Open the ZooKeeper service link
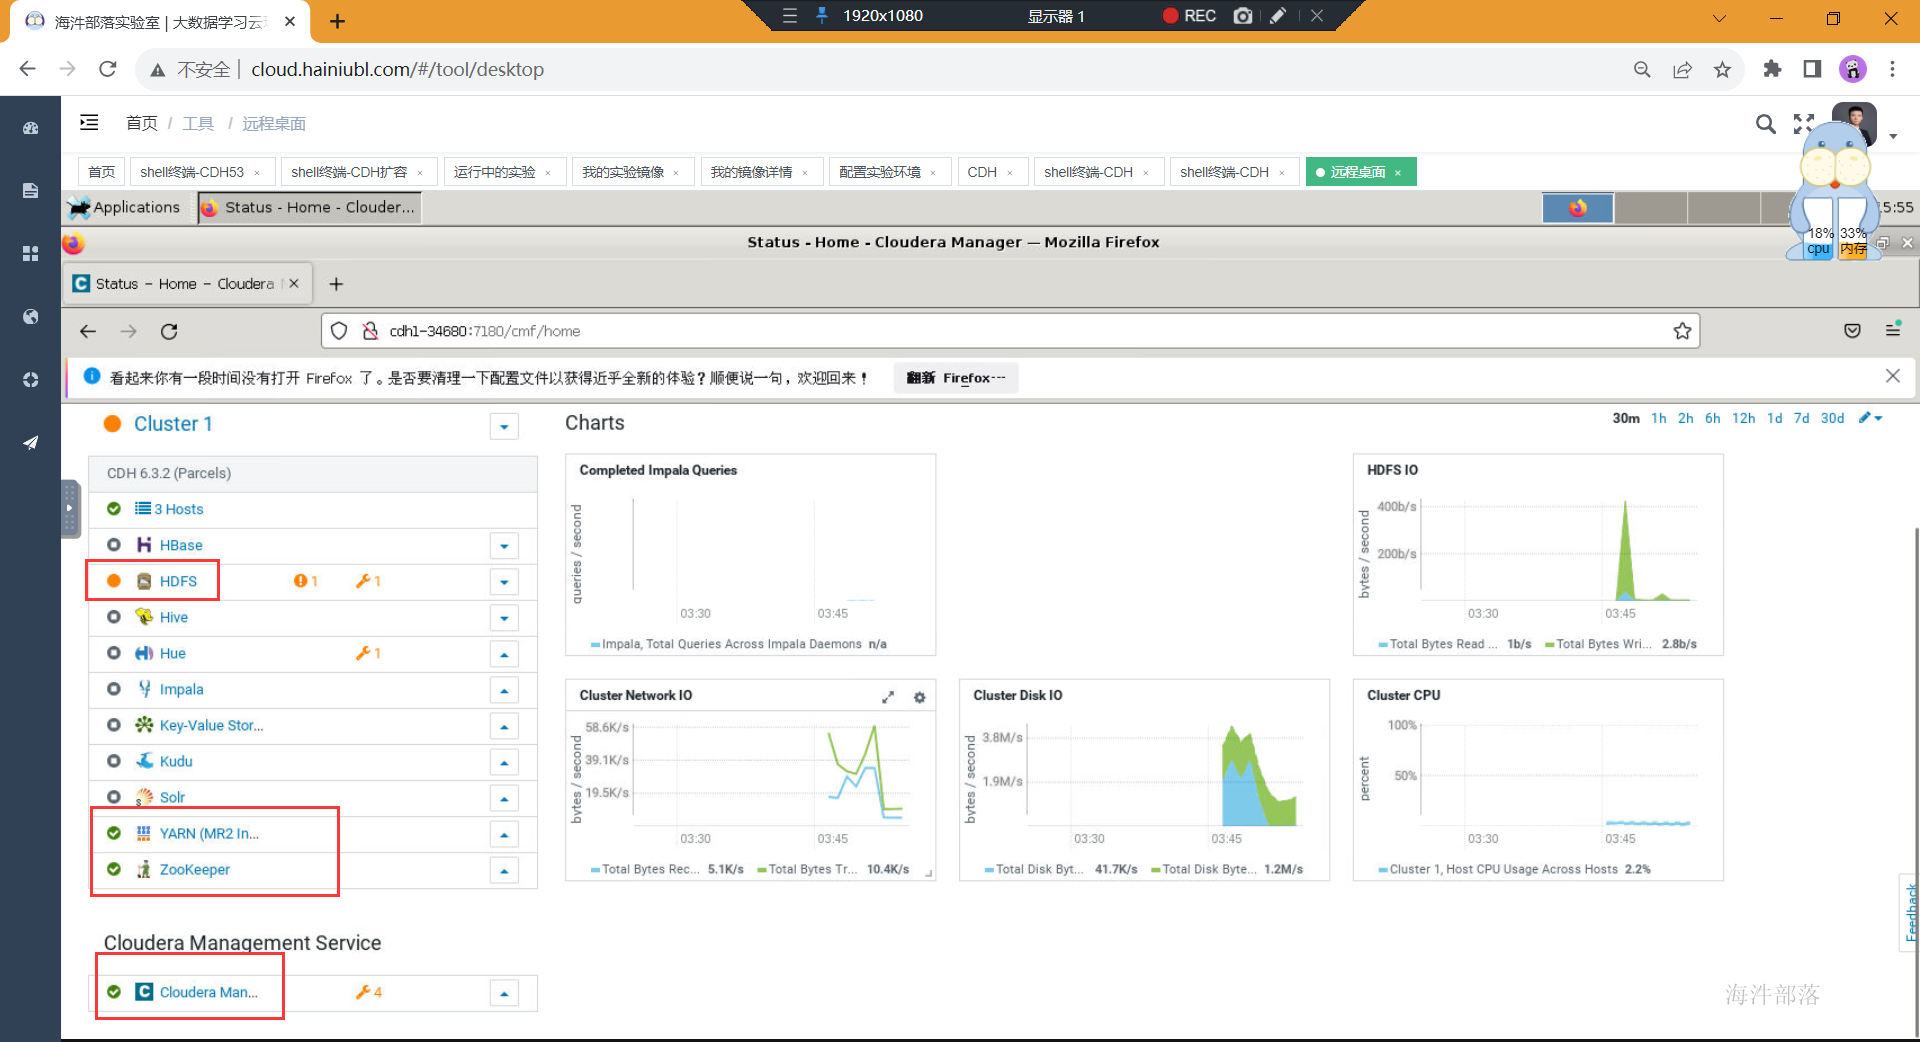The height and width of the screenshot is (1042, 1920). pos(194,869)
